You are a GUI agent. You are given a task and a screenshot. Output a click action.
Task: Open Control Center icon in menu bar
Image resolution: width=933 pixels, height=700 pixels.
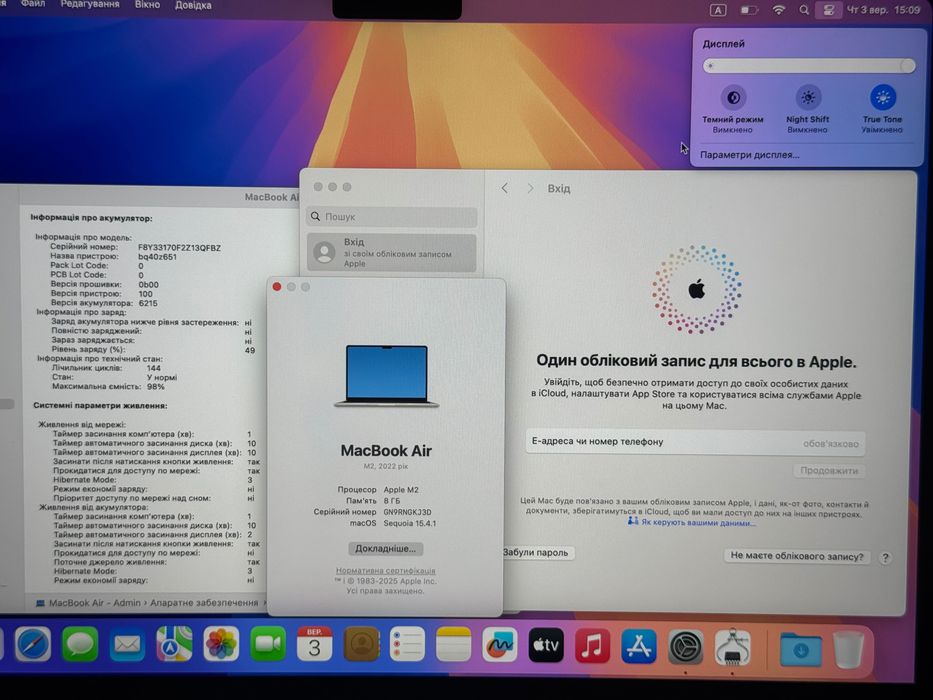click(x=828, y=10)
